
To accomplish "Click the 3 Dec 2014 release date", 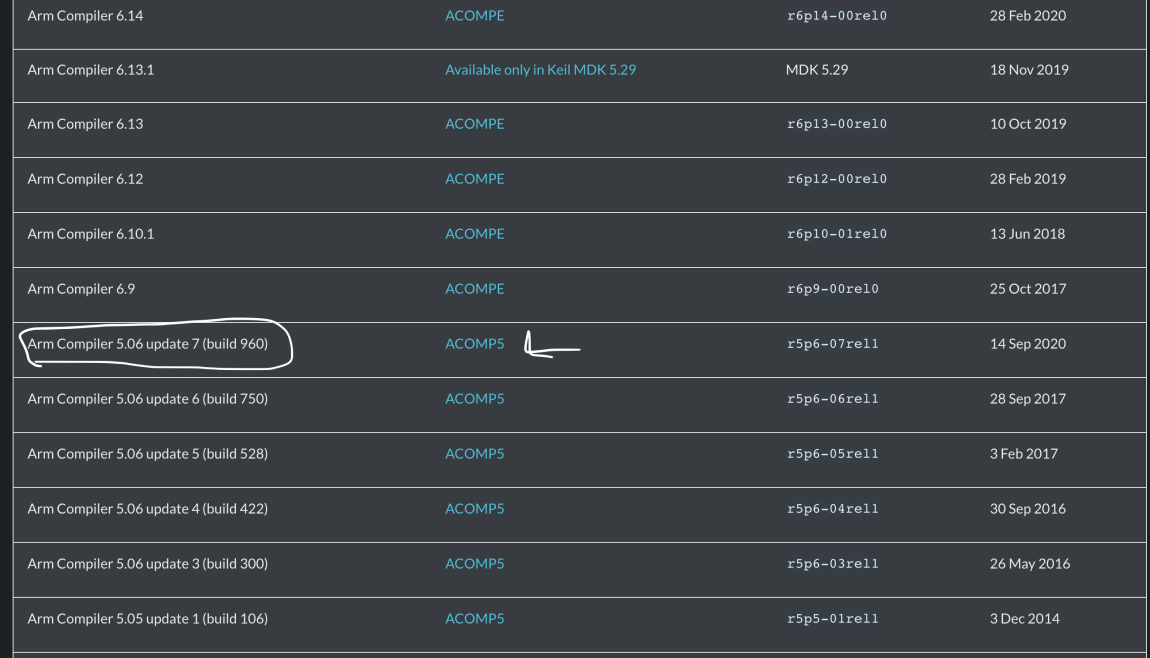I will point(1024,618).
